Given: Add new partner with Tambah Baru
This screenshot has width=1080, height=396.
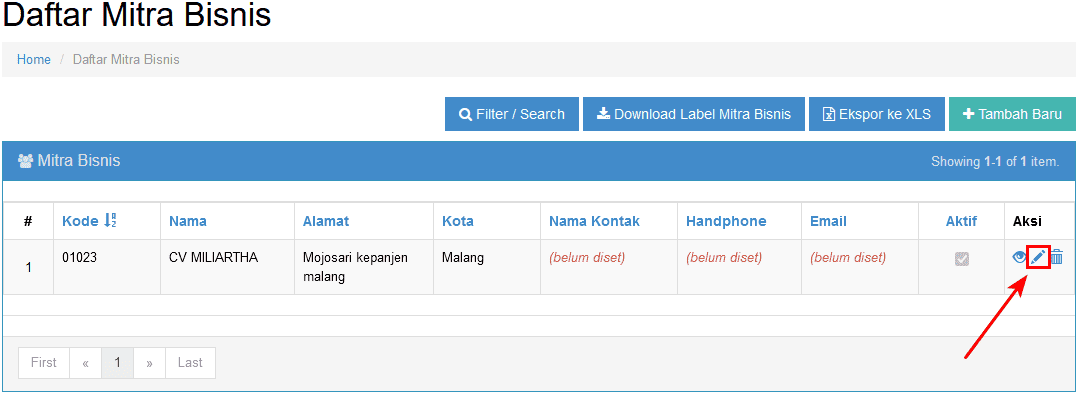Looking at the screenshot, I should [1012, 114].
